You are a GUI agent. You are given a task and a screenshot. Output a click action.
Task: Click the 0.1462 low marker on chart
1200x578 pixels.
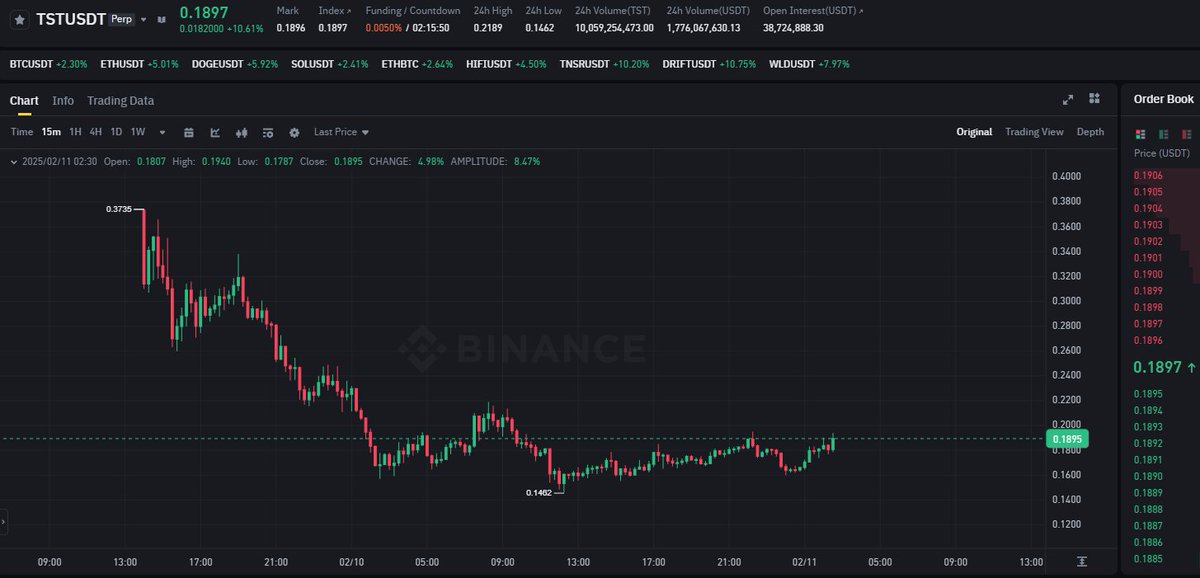[x=539, y=493]
